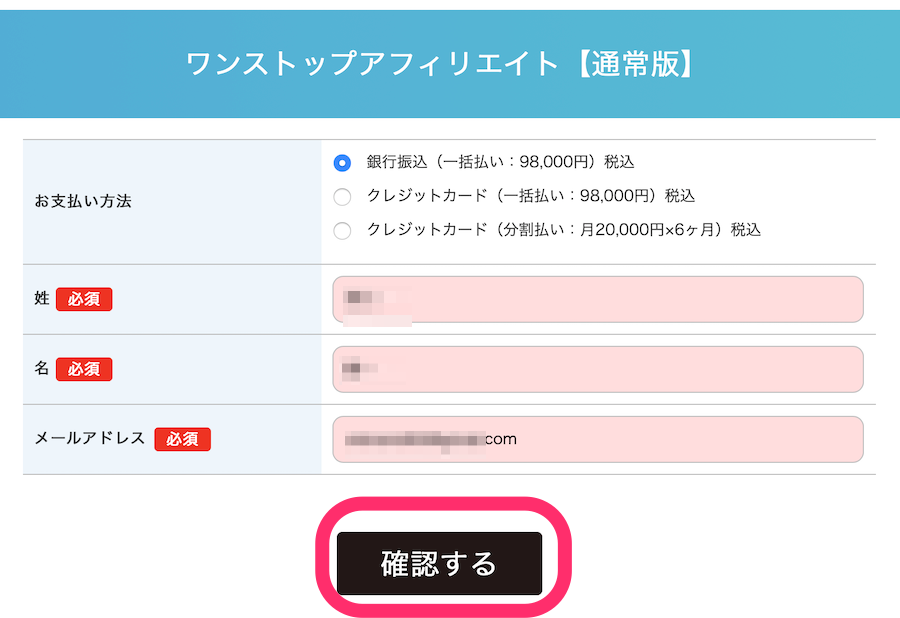Click the 必須 badge next to 姓
This screenshot has height=618, width=900.
click(84, 299)
